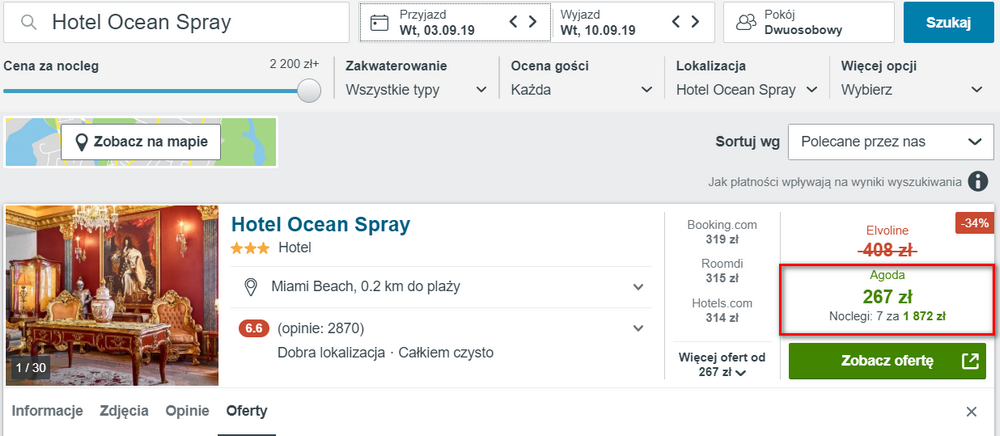This screenshot has width=1000, height=436.
Task: Open the Przyjazd check-in date field
Action: point(455,22)
